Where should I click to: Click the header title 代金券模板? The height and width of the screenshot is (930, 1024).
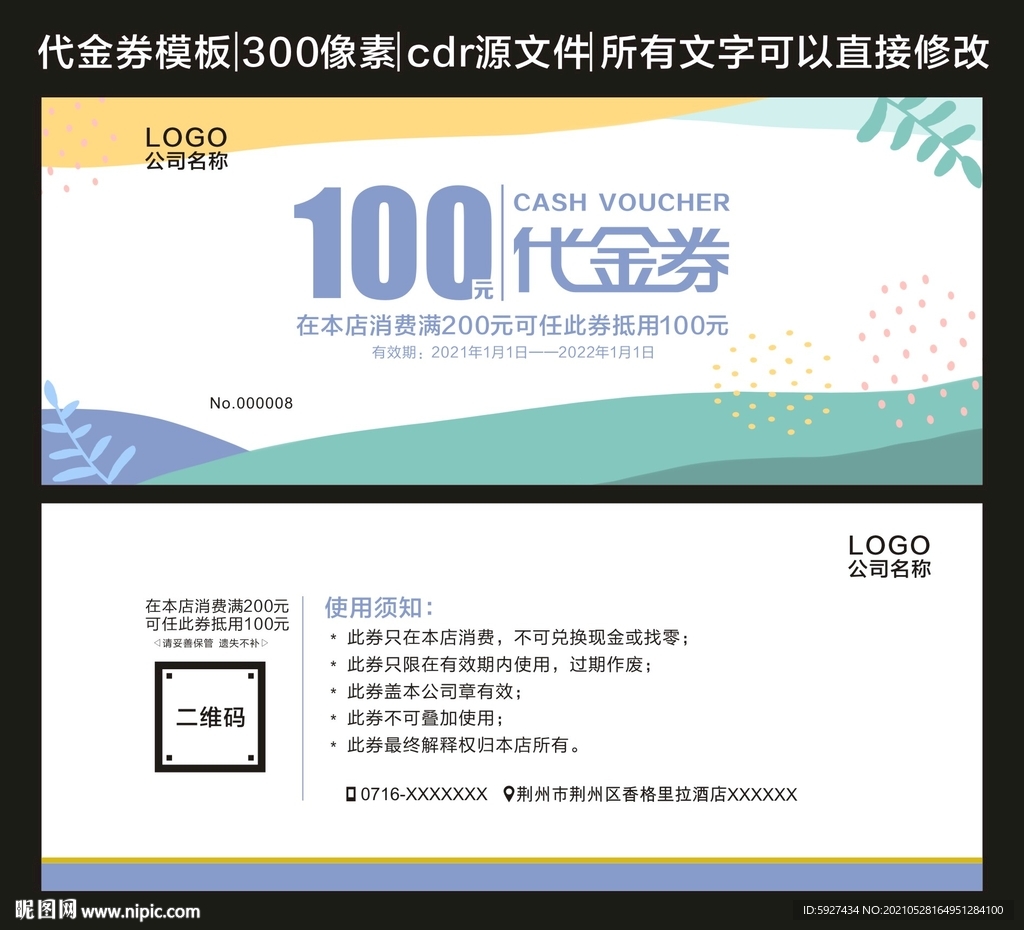click(x=134, y=52)
